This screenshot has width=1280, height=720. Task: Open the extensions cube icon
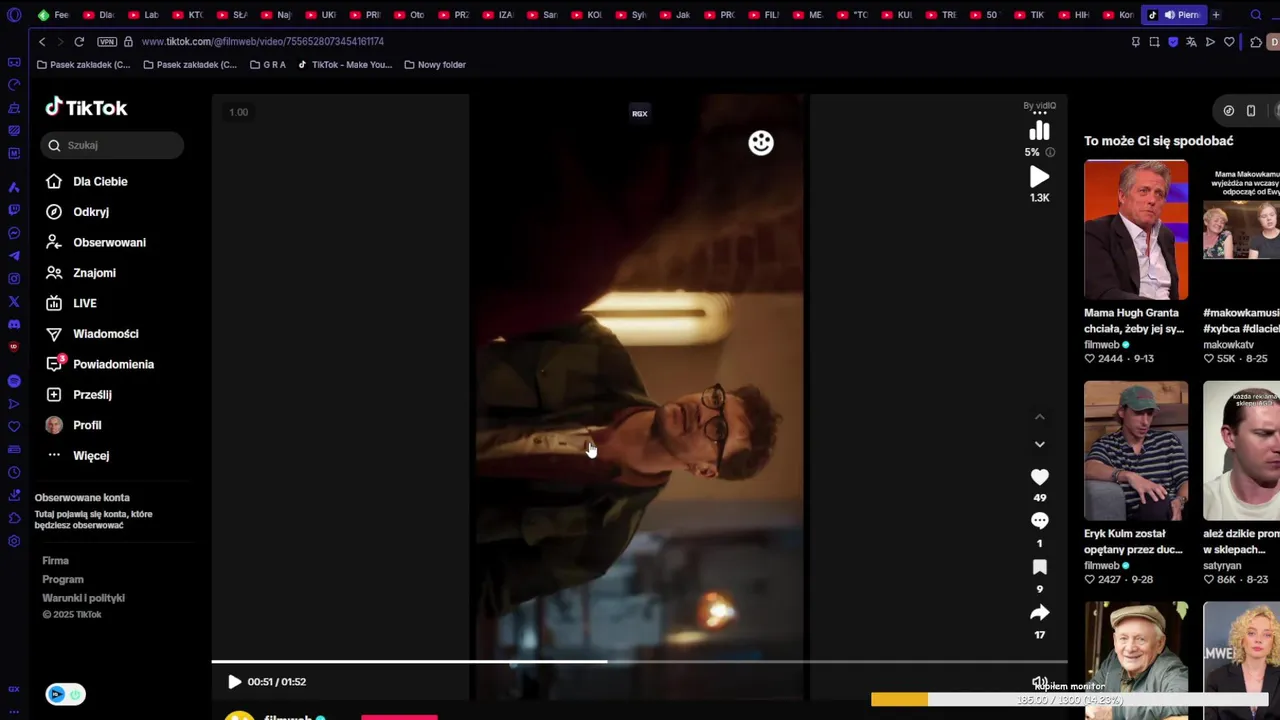point(1256,42)
